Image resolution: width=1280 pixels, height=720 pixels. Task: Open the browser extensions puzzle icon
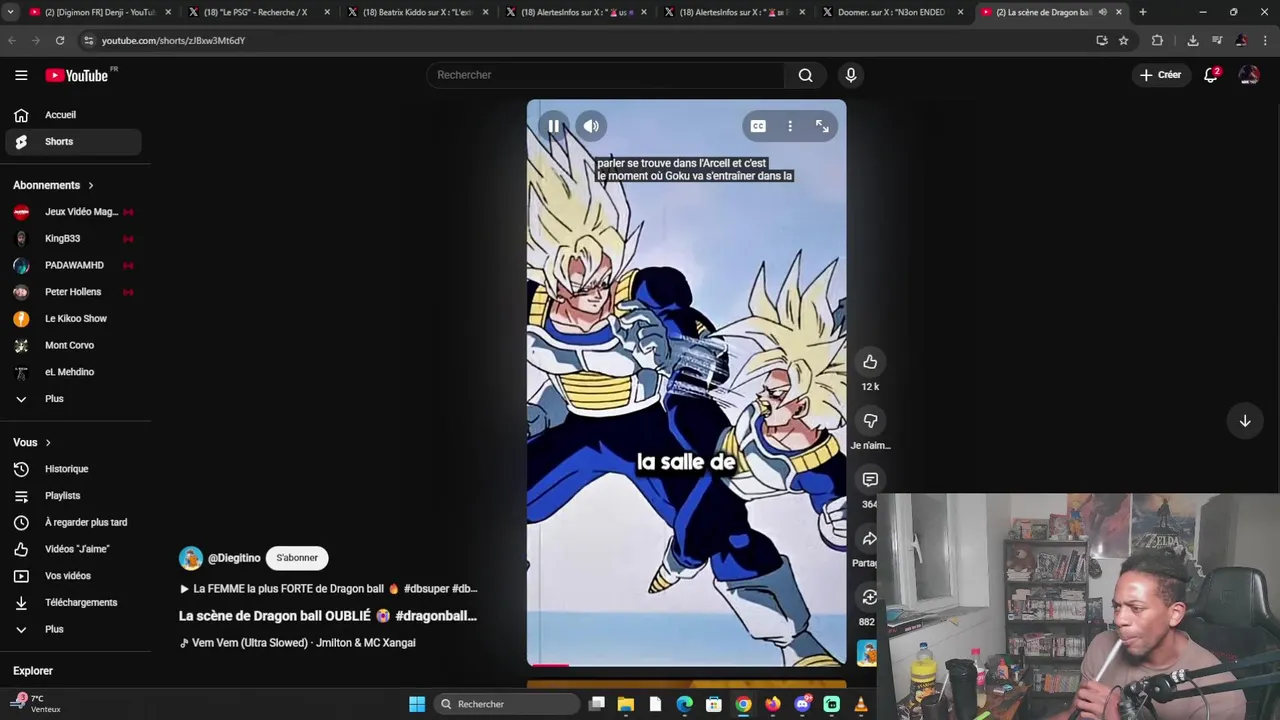click(1157, 41)
